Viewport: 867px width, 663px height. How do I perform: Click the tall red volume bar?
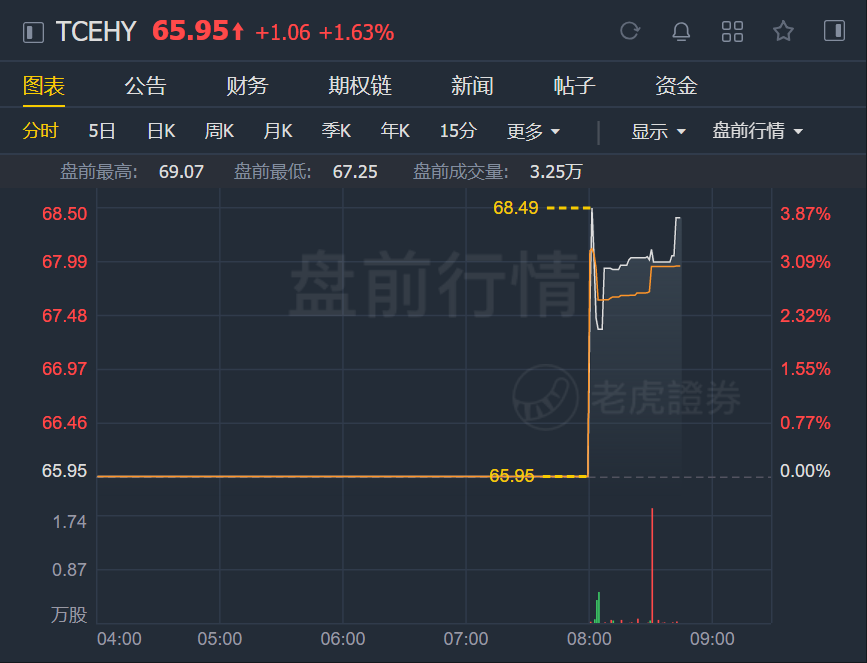point(652,565)
